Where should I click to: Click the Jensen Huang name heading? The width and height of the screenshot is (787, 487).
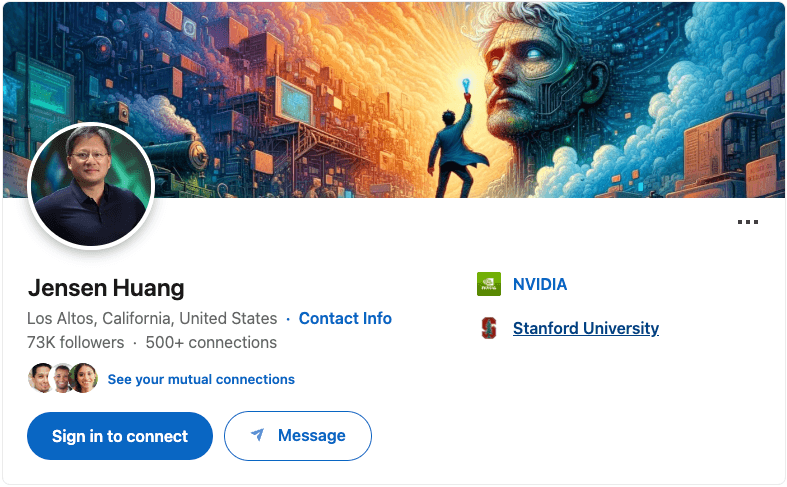(x=106, y=288)
